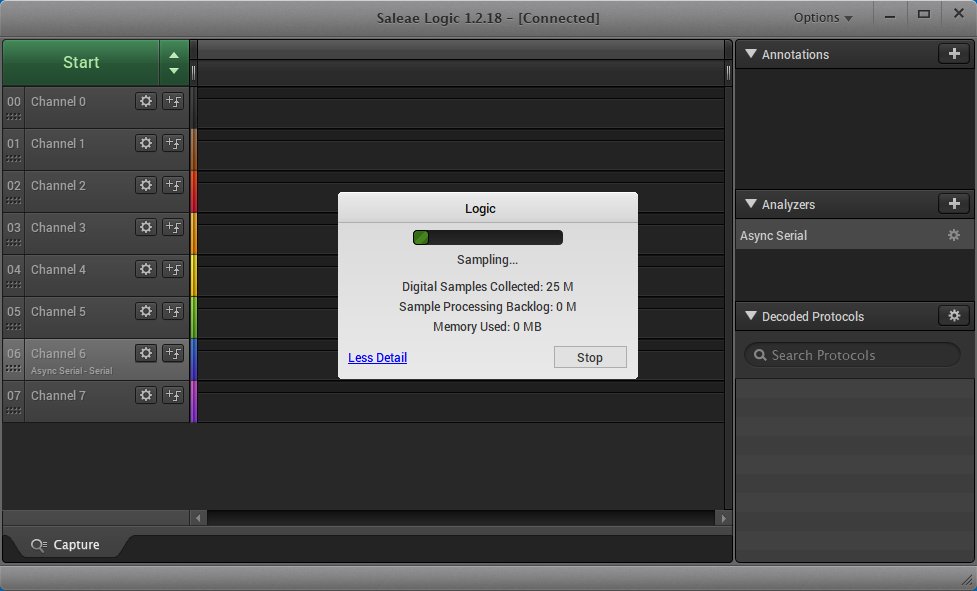Set trigger edge for Channel 5

173,311
